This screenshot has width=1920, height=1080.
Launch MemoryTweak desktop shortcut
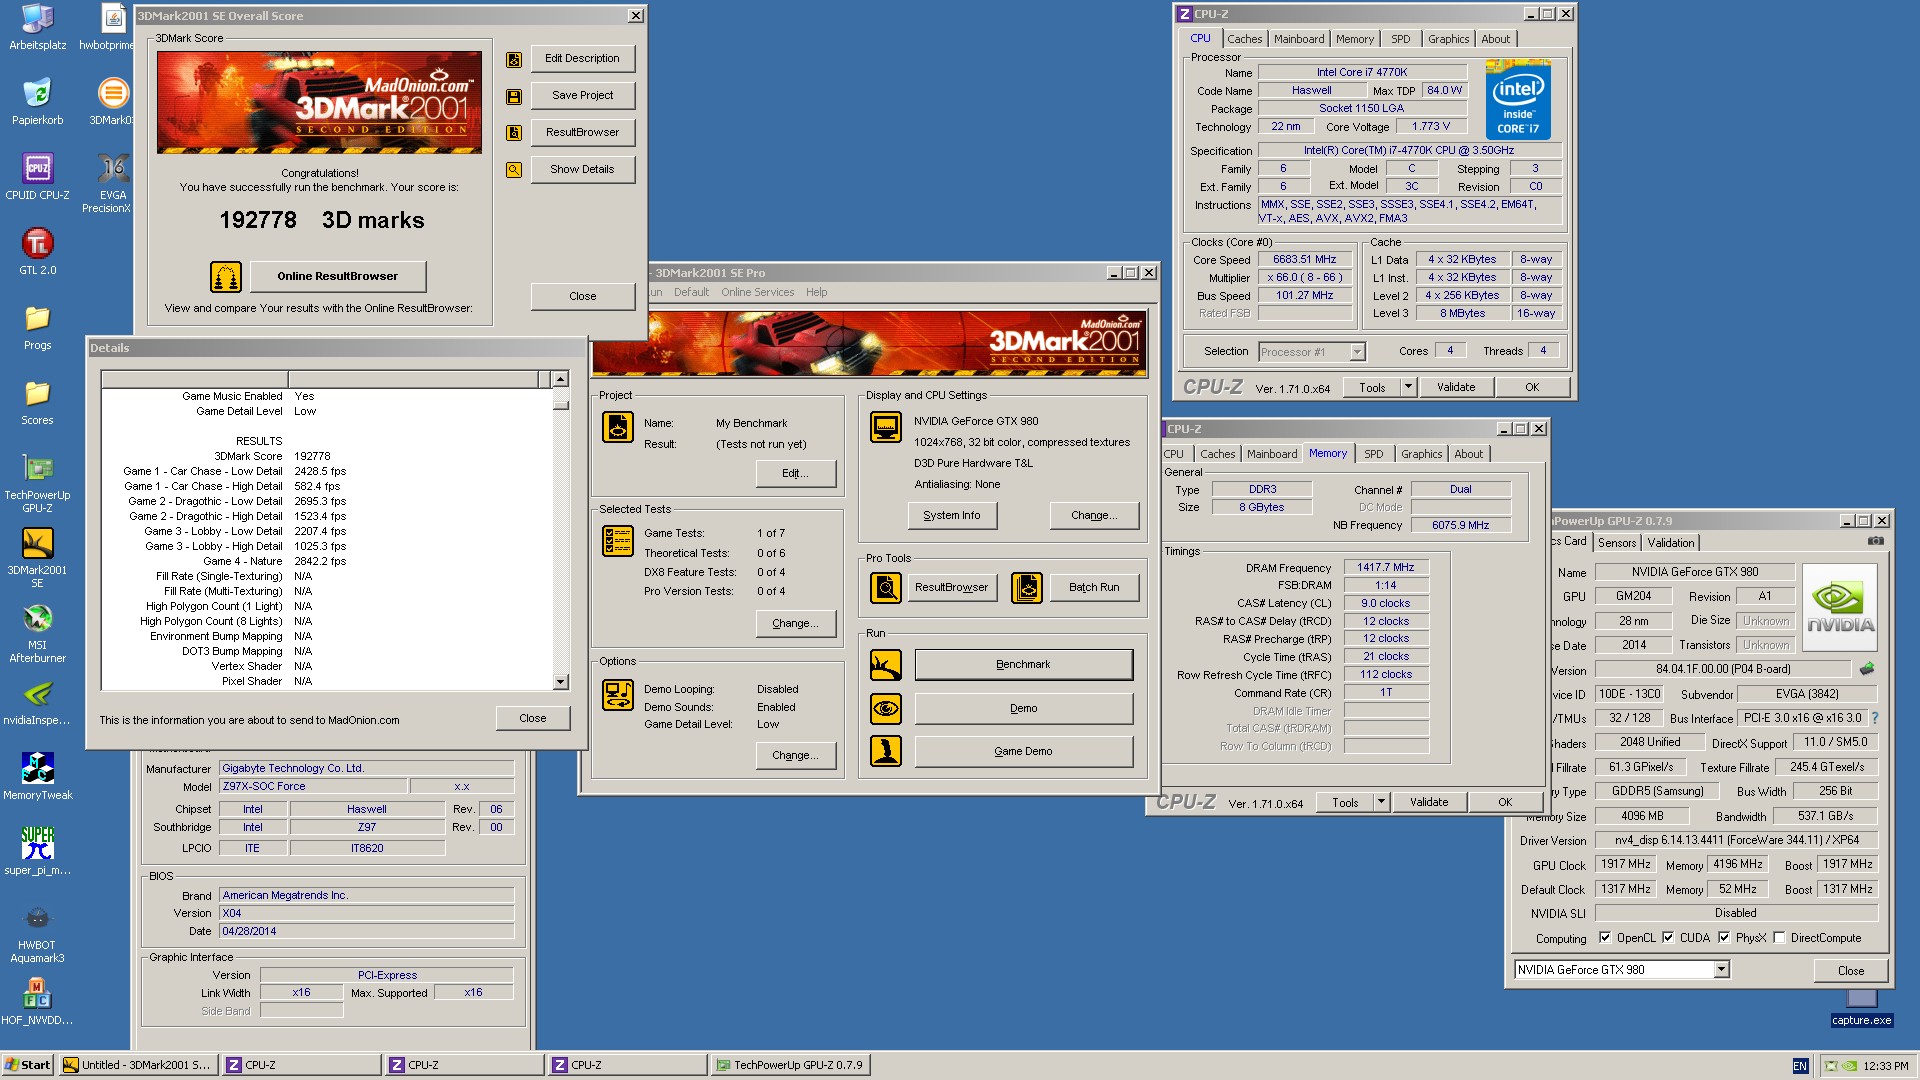(x=38, y=777)
